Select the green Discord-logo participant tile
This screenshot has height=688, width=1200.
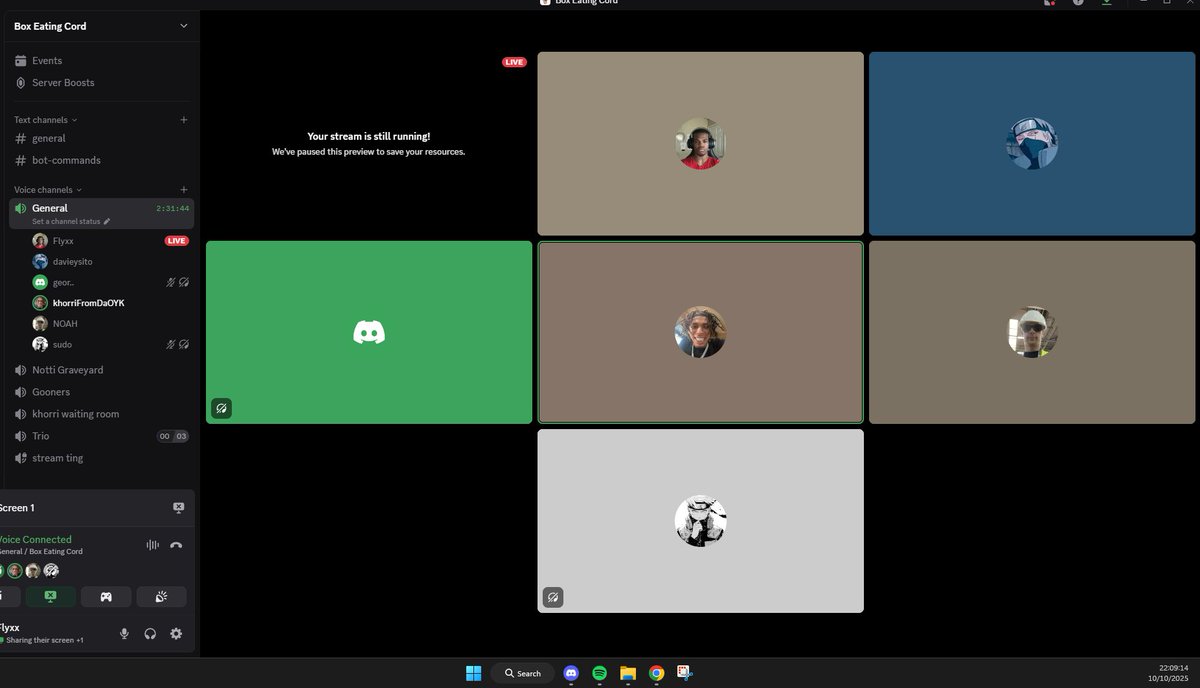[369, 332]
